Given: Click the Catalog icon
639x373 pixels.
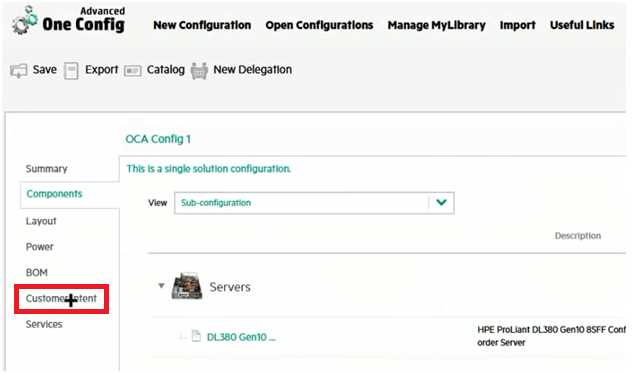Looking at the screenshot, I should 133,71.
